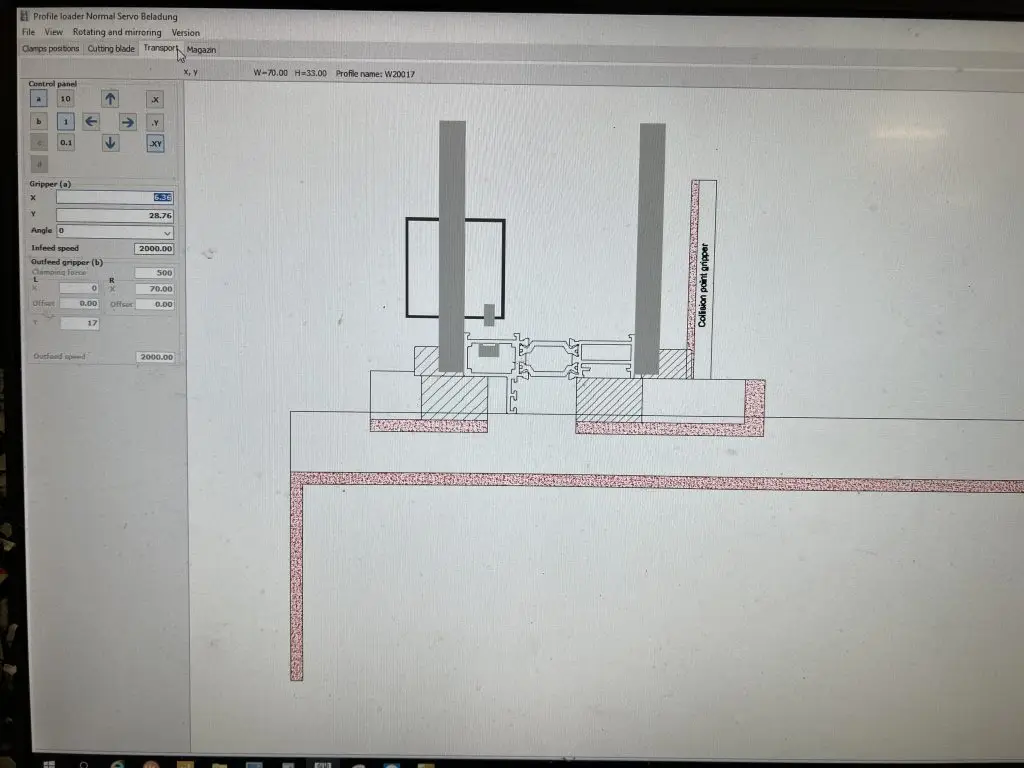Switch to the Clamps positions tab
Viewport: 1024px width, 768px height.
tap(50, 48)
